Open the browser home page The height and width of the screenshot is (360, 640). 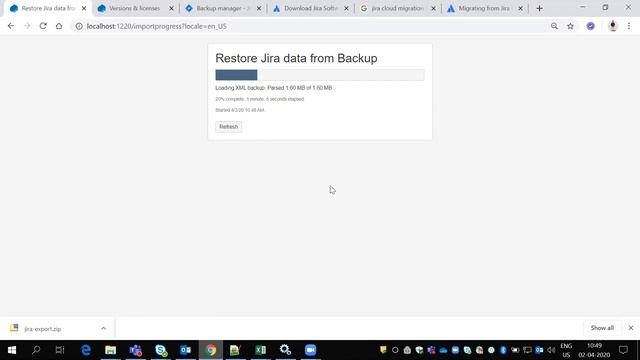coord(59,26)
